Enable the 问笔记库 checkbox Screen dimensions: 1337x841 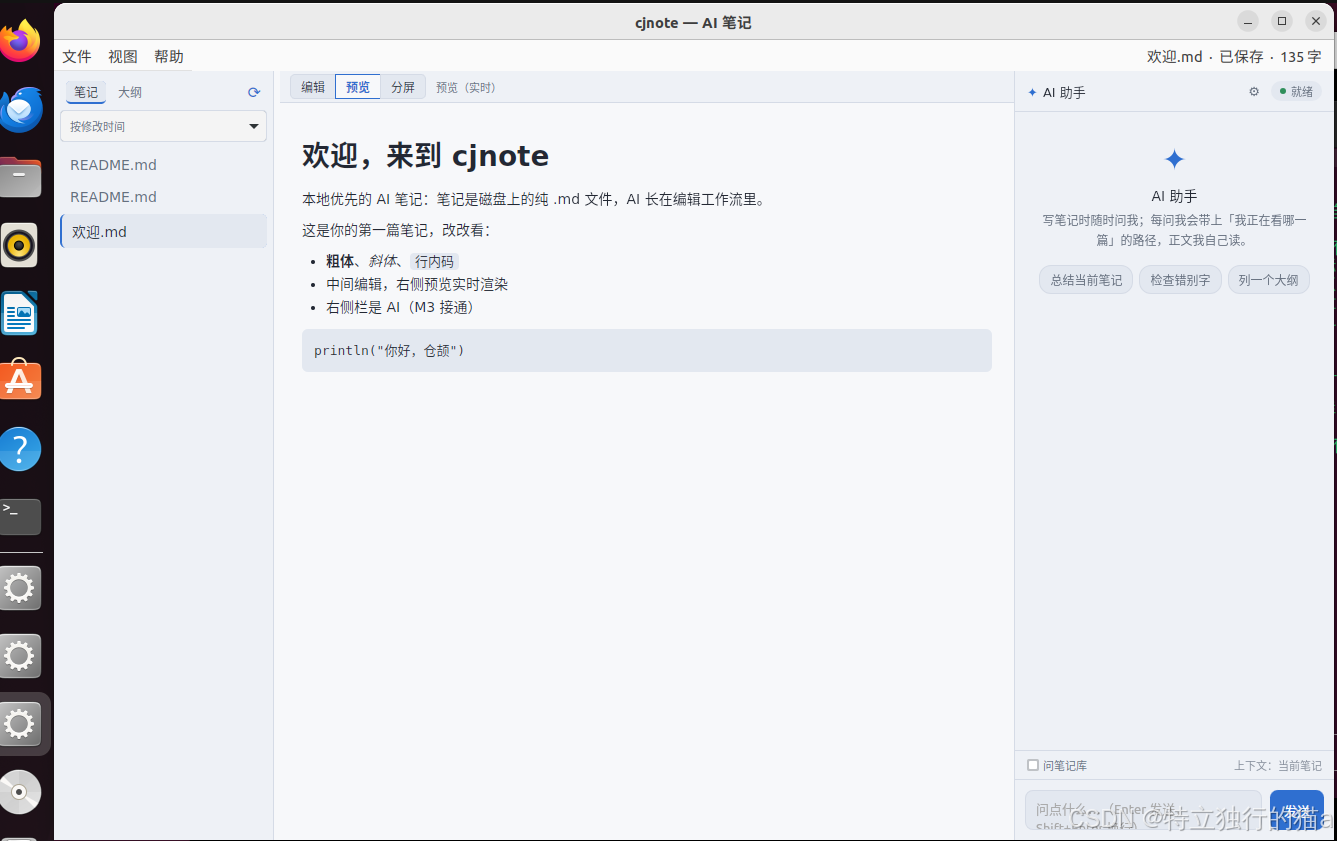1033,765
